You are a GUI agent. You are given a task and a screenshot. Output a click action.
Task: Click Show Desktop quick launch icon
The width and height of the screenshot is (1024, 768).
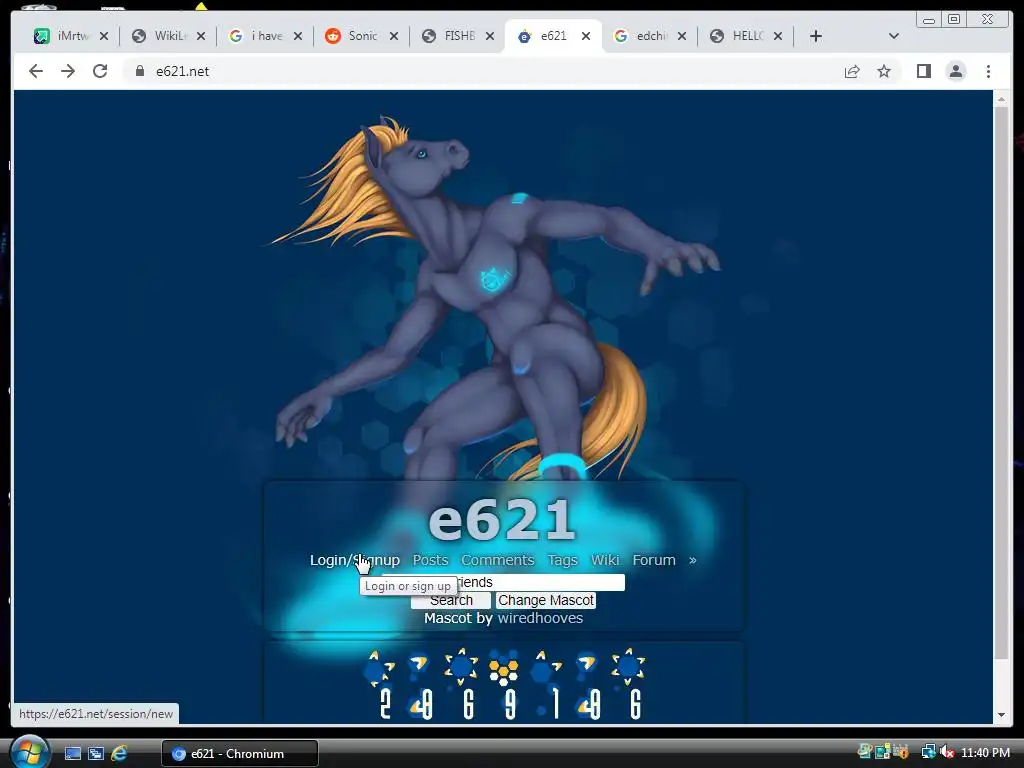point(72,754)
